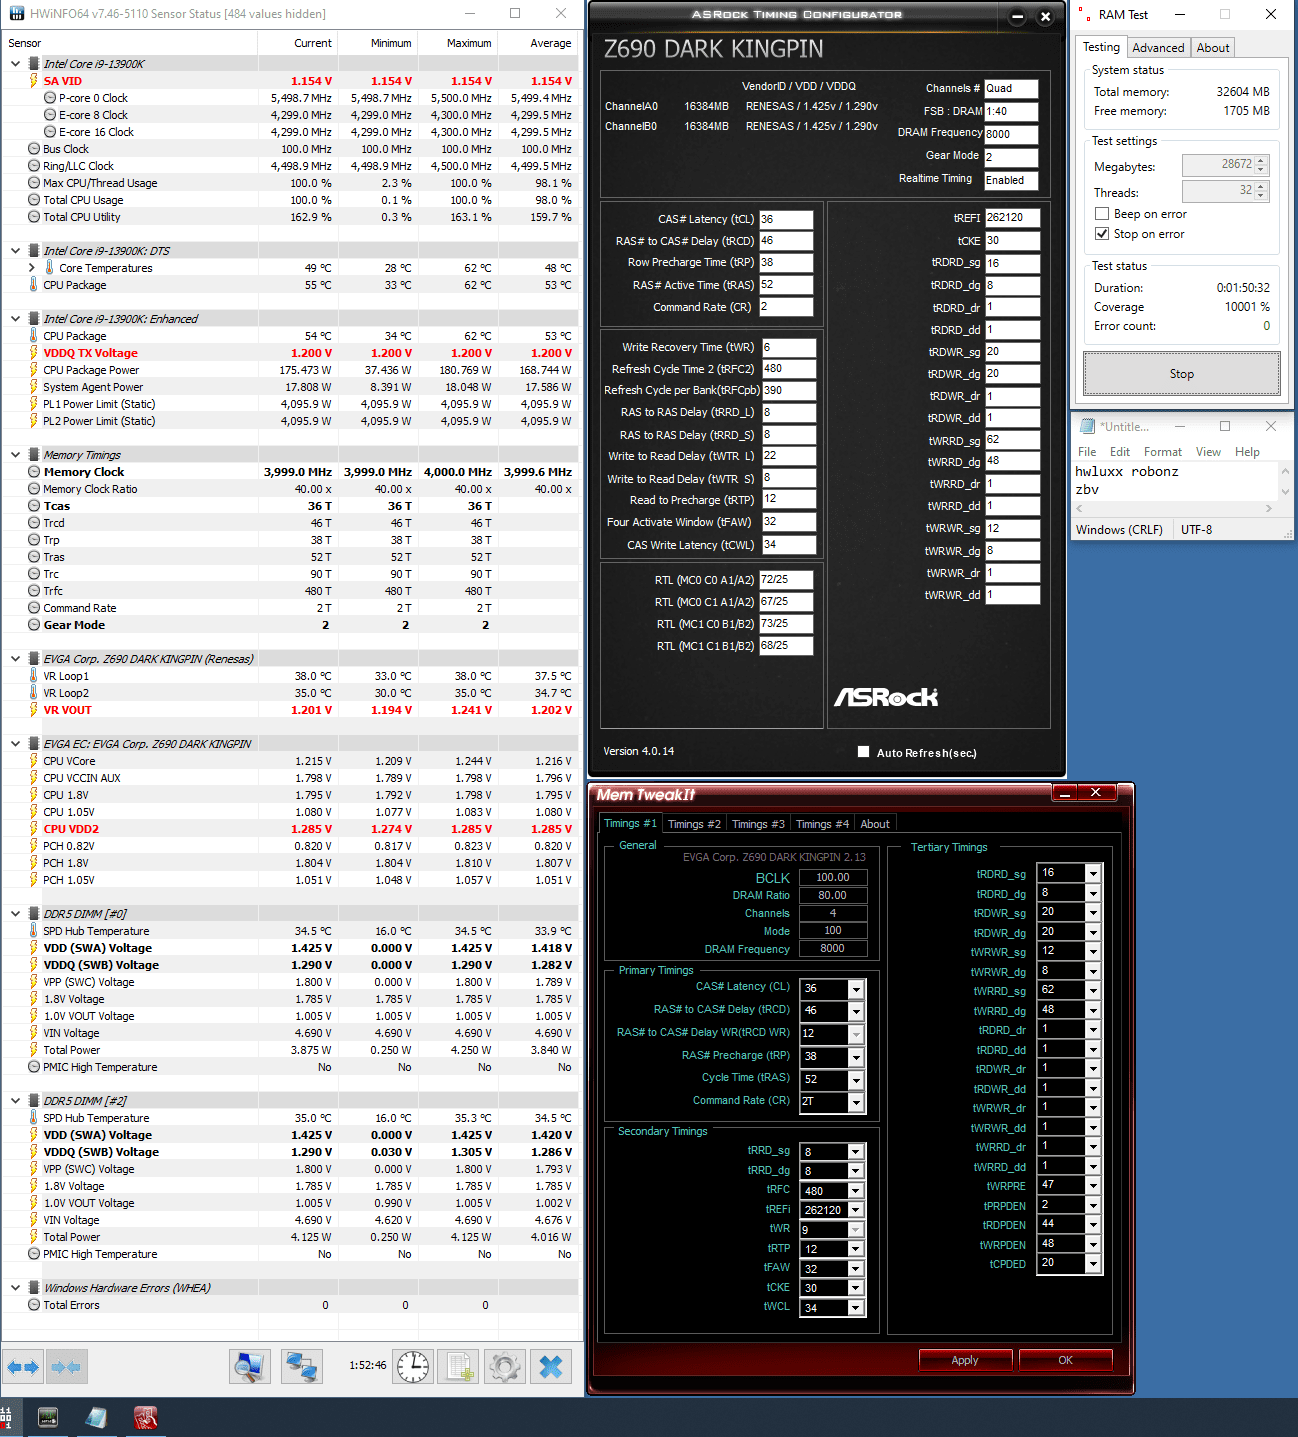Click the Notepad vertical scrollbar down arrow
The image size is (1298, 1437).
(x=1286, y=492)
